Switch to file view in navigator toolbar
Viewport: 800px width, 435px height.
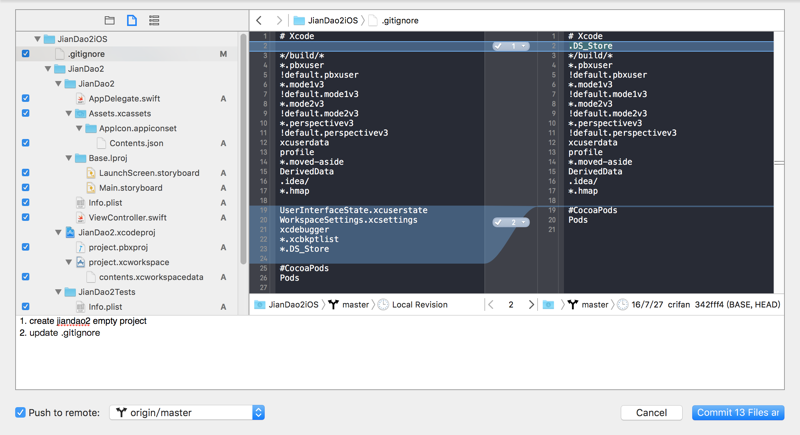click(132, 20)
